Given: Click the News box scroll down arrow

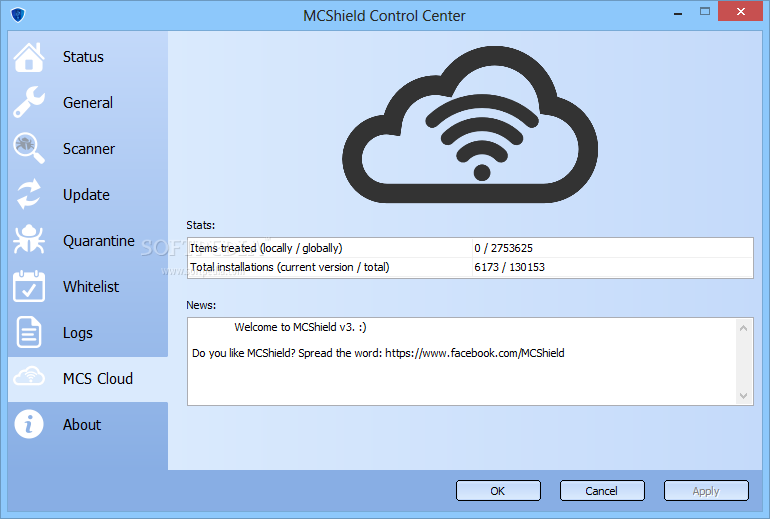Looking at the screenshot, I should [x=743, y=396].
